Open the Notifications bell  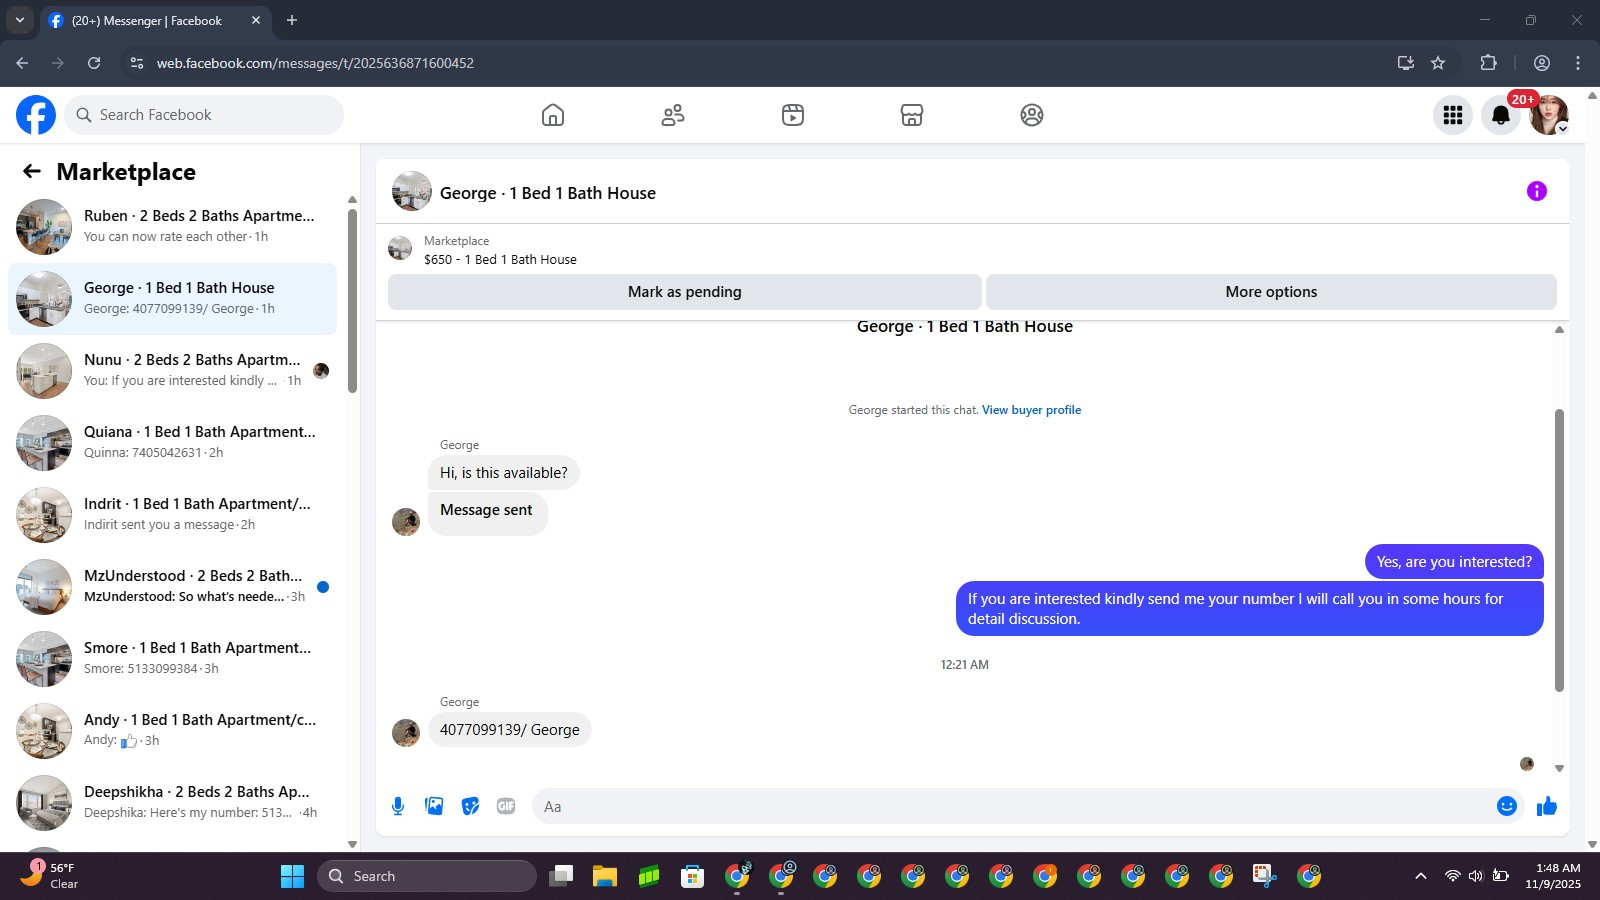click(x=1501, y=115)
